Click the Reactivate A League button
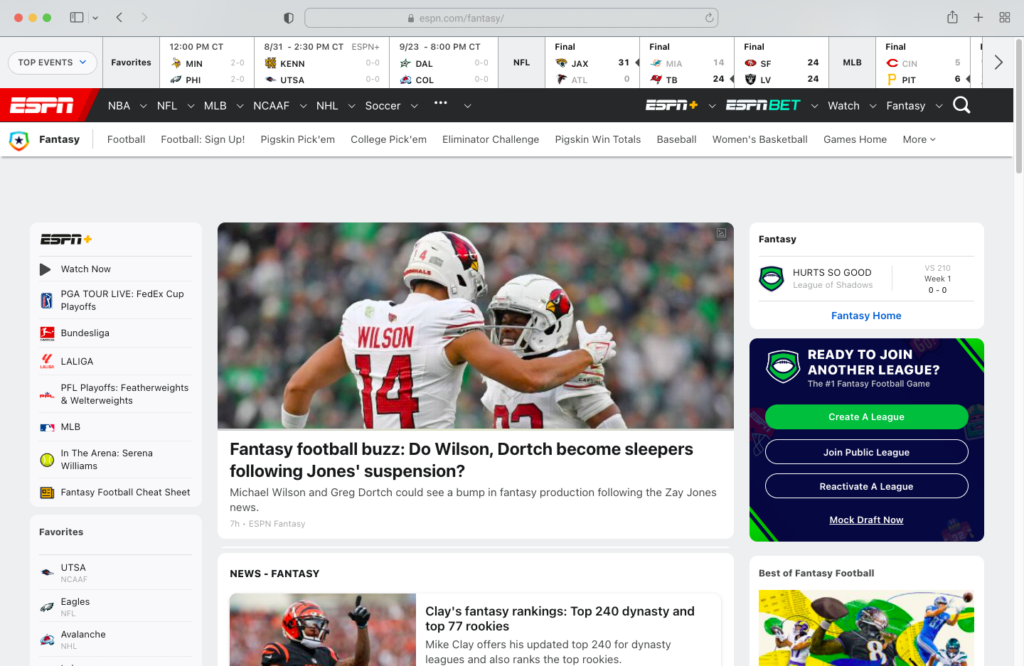Image resolution: width=1024 pixels, height=666 pixels. coord(866,486)
